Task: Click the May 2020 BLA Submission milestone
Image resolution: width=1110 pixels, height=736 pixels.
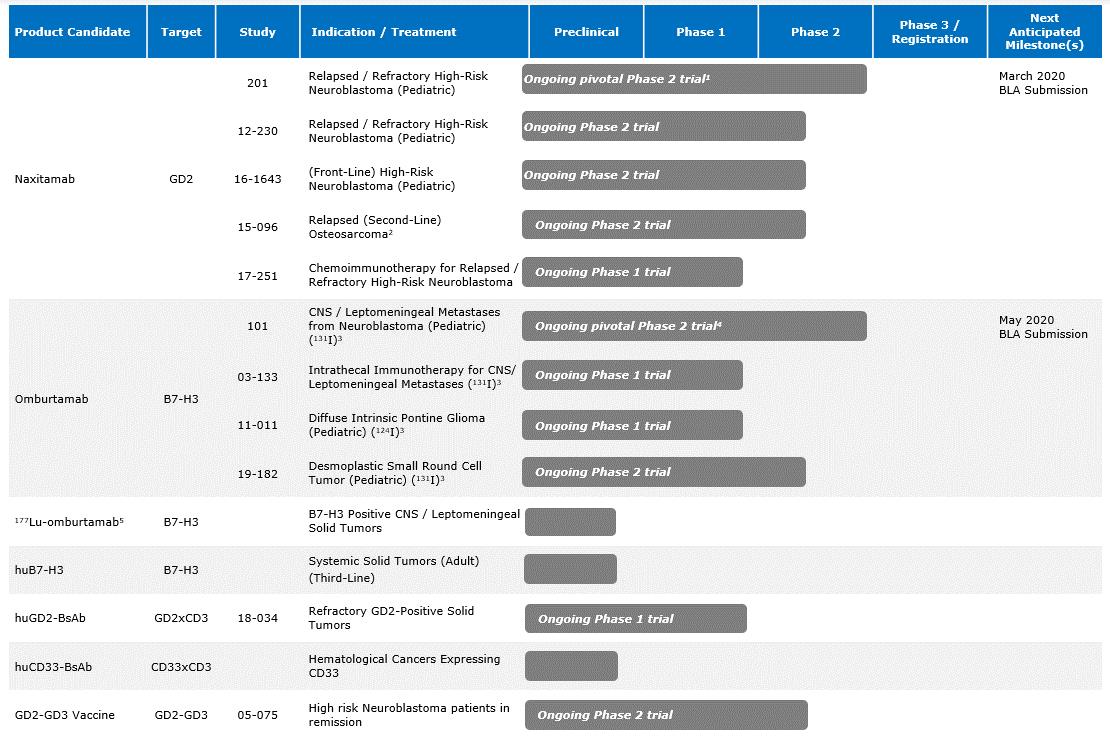Action: (1043, 327)
